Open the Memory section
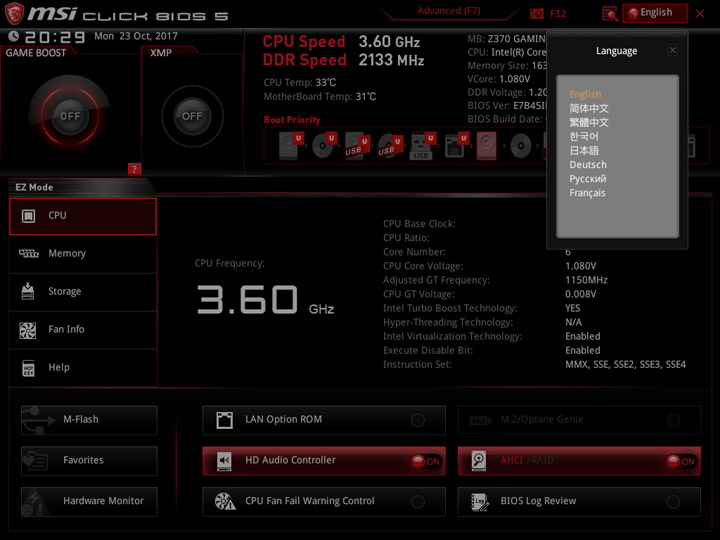The height and width of the screenshot is (540, 720). click(x=83, y=254)
